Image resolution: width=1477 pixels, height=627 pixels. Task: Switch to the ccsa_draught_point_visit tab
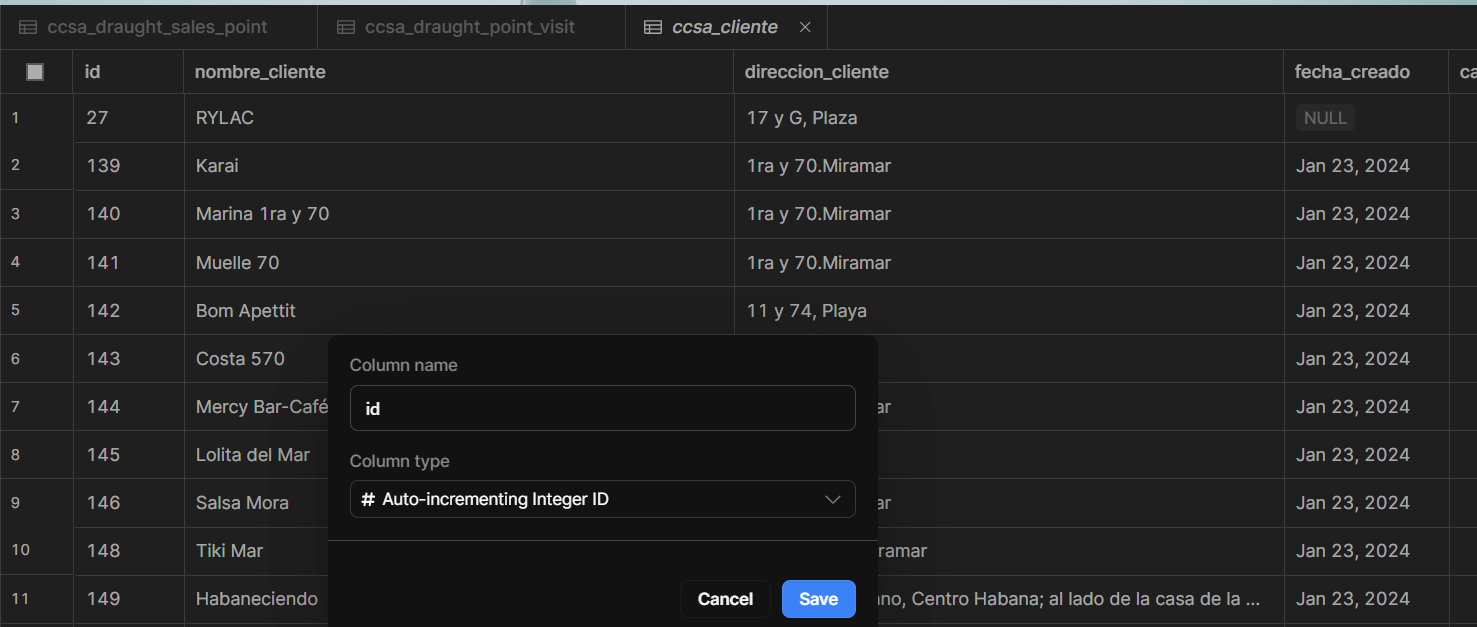click(x=470, y=27)
